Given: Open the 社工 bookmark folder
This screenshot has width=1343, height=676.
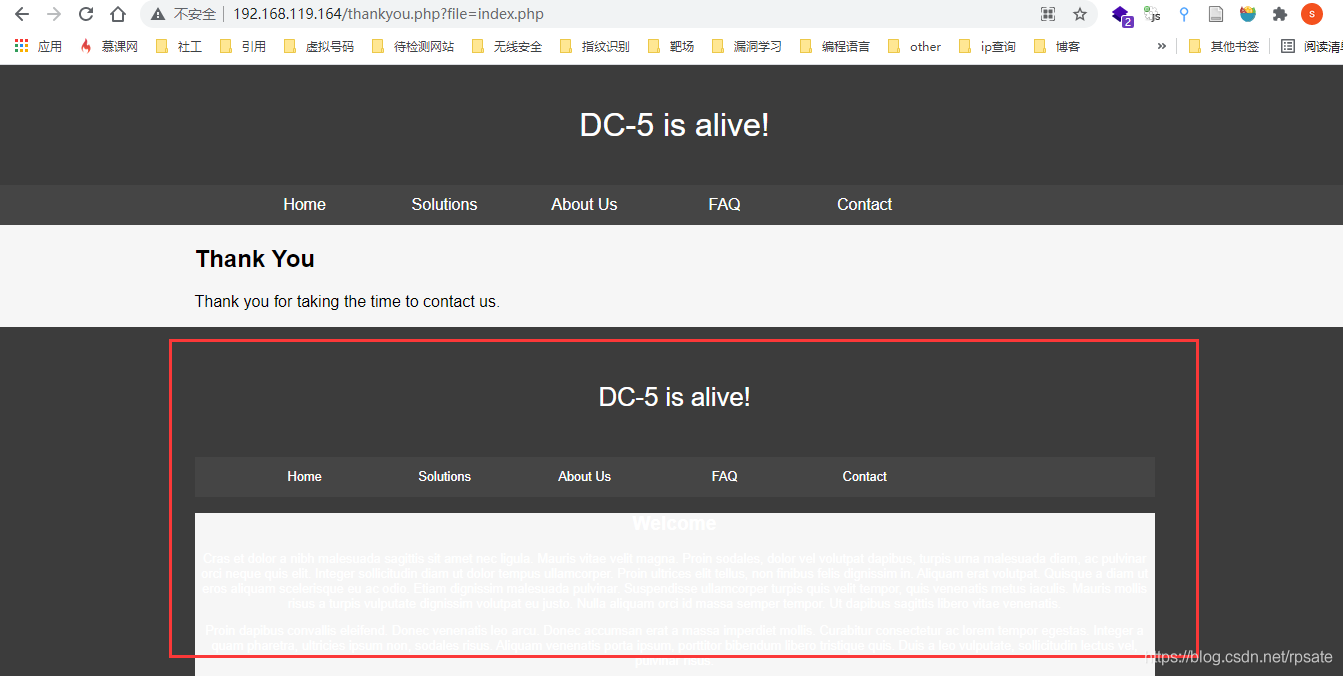Looking at the screenshot, I should (180, 46).
